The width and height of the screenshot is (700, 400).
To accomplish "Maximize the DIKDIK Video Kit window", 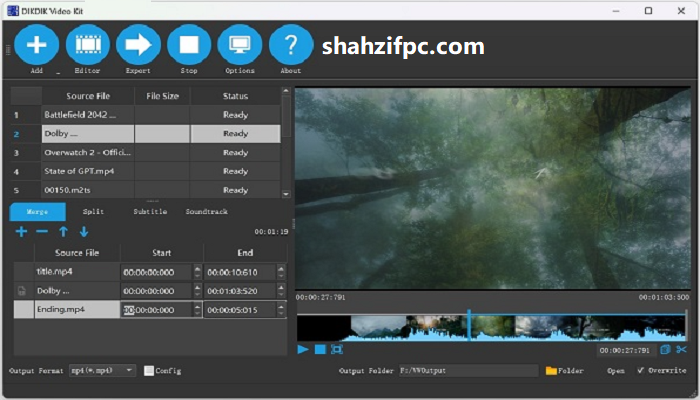I will pyautogui.click(x=648, y=11).
